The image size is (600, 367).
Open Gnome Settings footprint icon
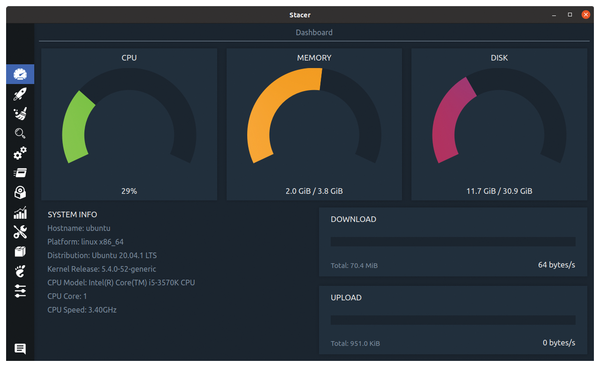[x=20, y=271]
